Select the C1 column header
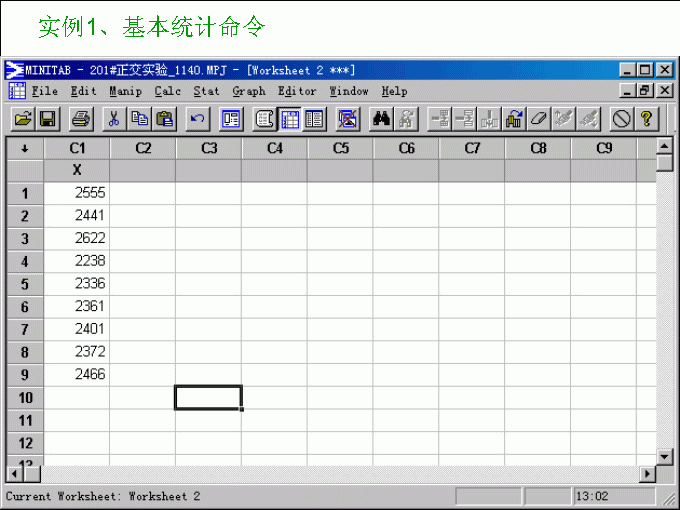The image size is (680, 510). pos(77,148)
